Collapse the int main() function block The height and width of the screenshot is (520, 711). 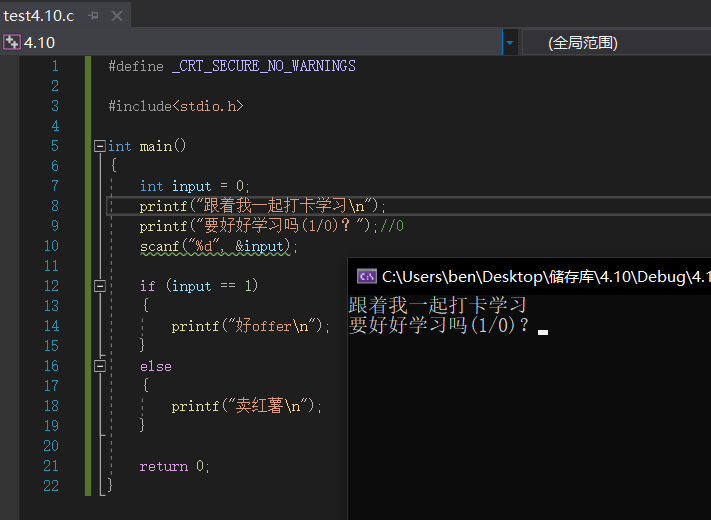(100, 146)
